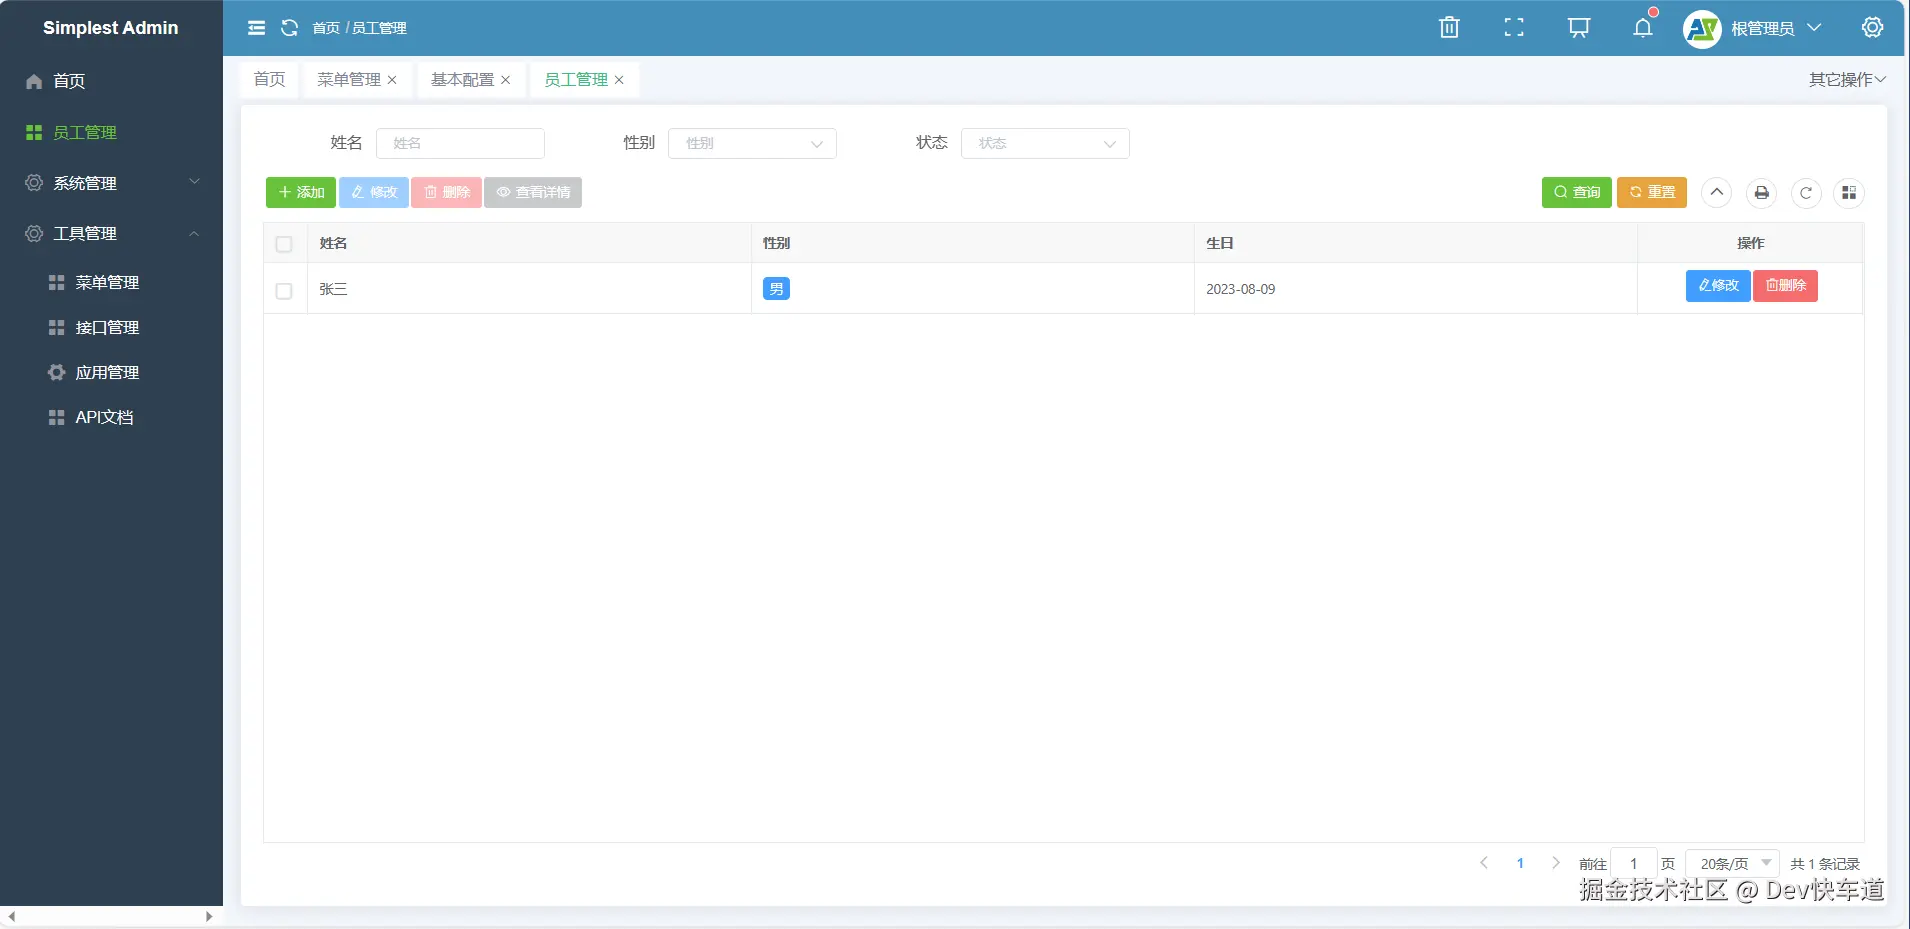Collapse the 工具管理 sidebar menu
1910x929 pixels.
coord(111,233)
